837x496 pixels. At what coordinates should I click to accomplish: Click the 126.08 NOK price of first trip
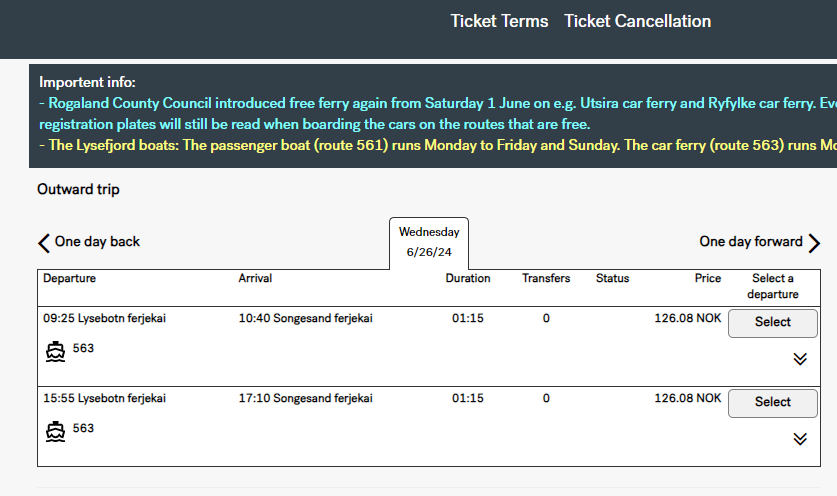(x=688, y=318)
